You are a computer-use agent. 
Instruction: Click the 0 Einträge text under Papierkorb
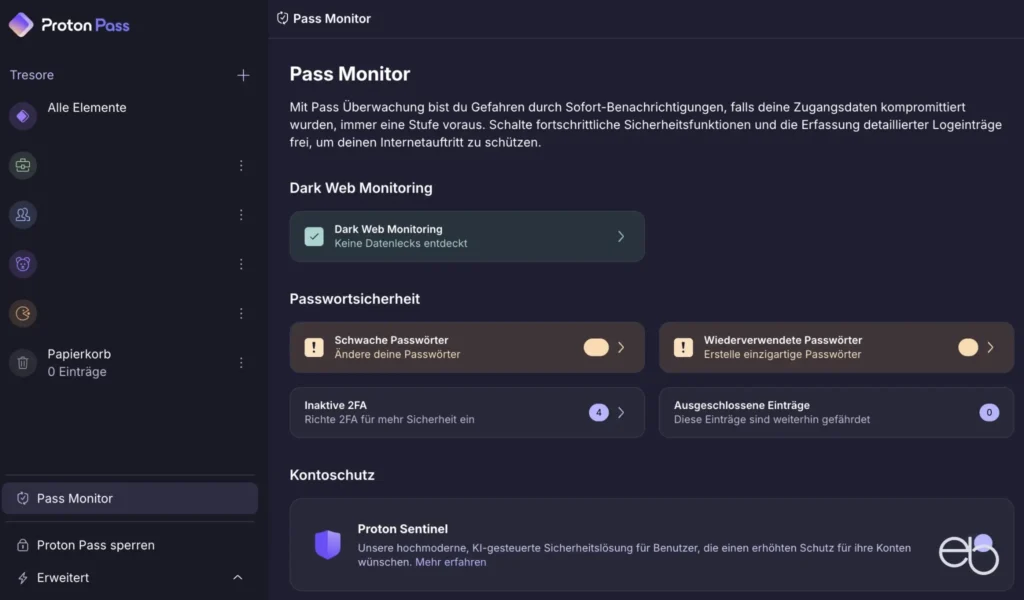77,371
